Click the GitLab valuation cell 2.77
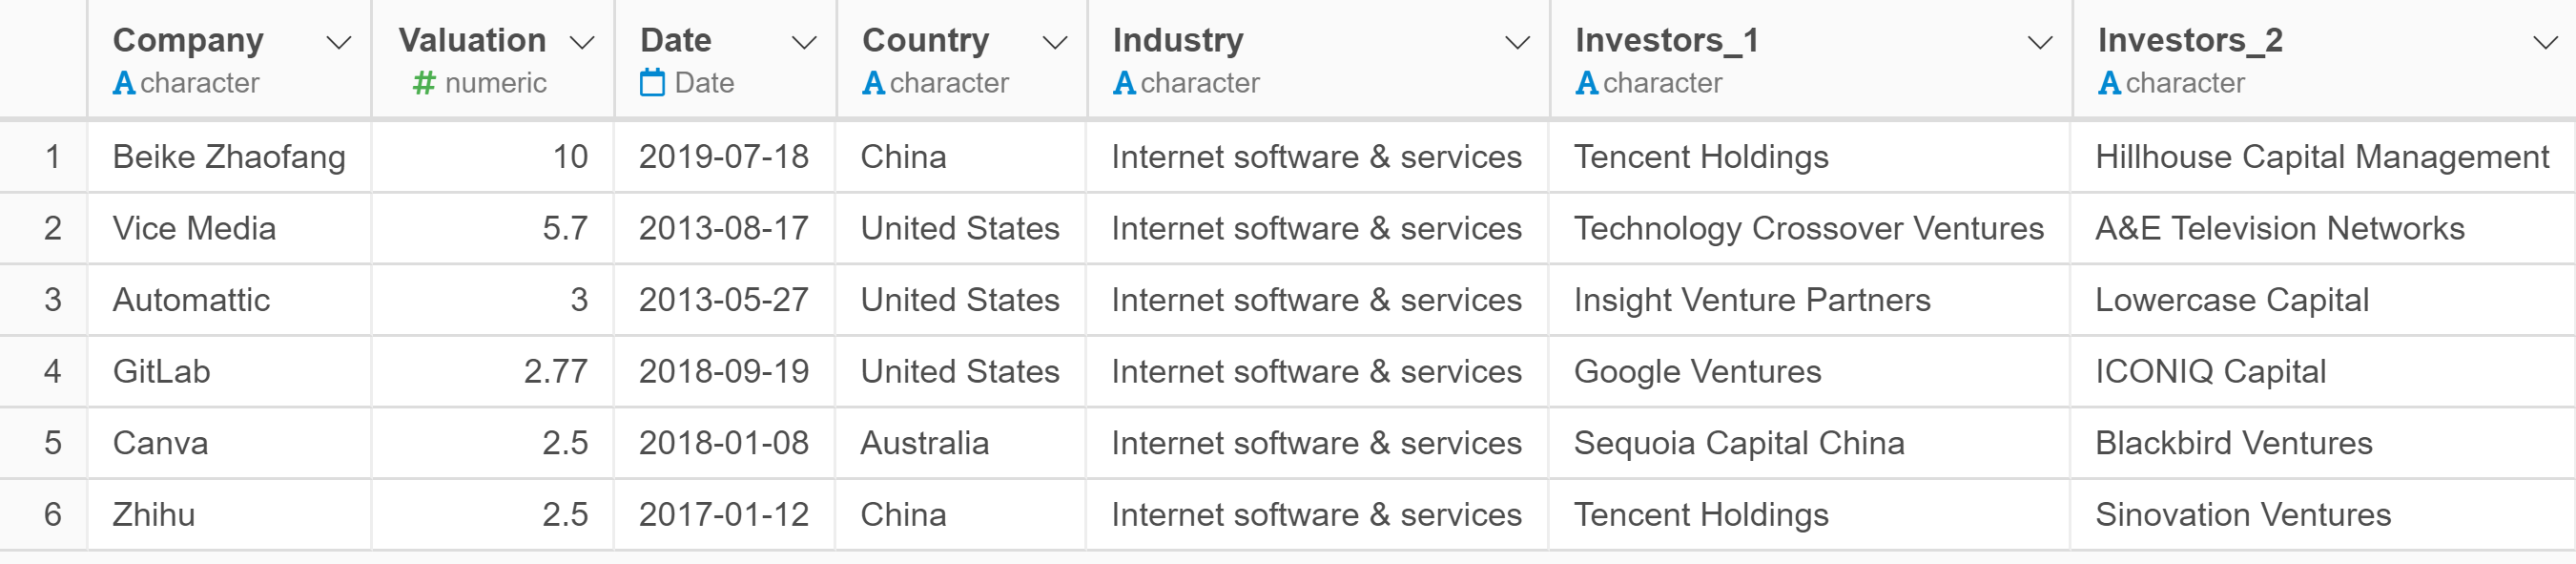The image size is (2576, 564). (492, 372)
